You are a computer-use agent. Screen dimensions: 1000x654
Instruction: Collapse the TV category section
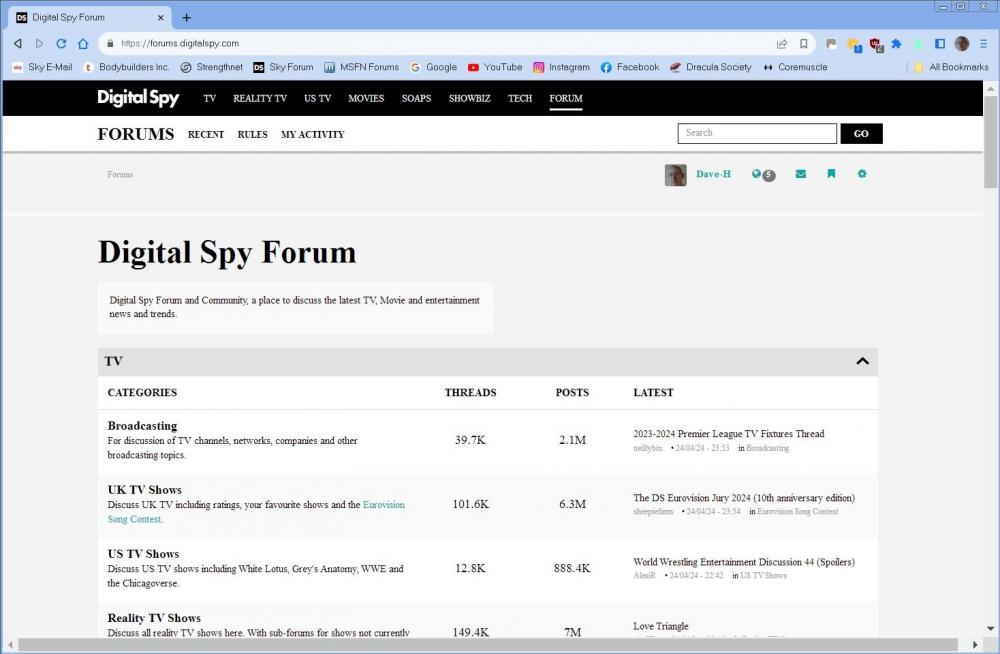[862, 361]
